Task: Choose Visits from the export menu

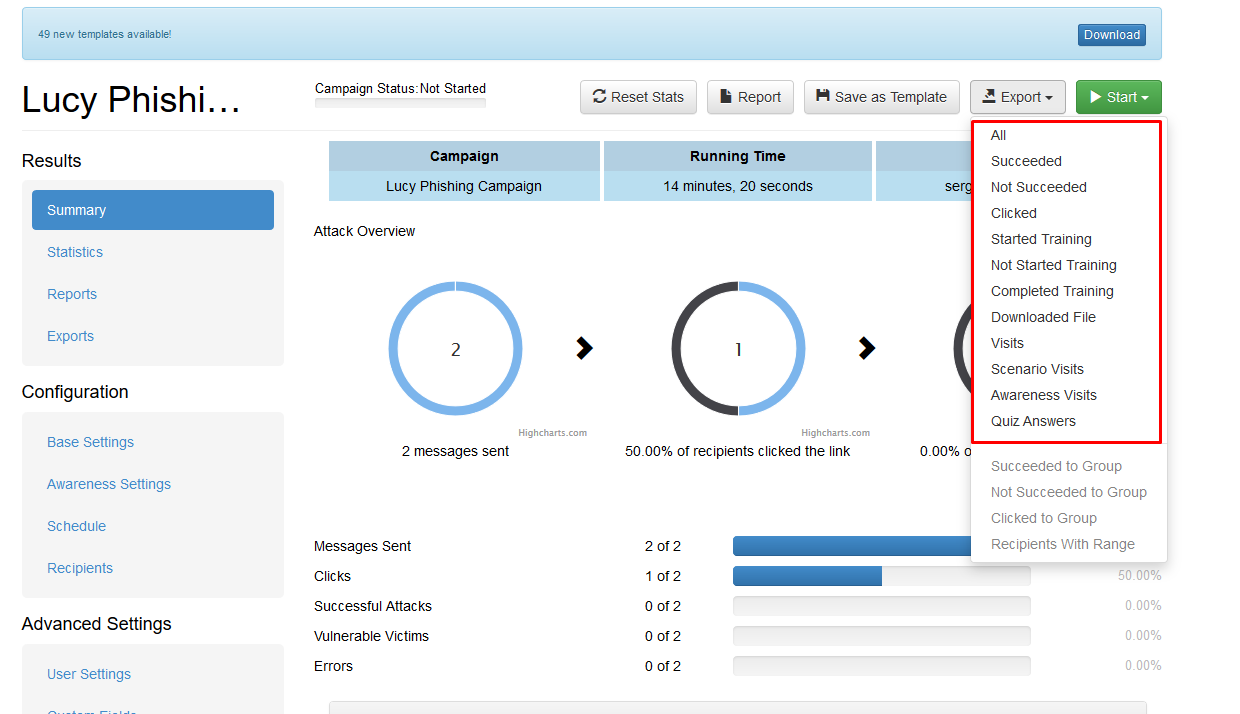Action: 1007,343
